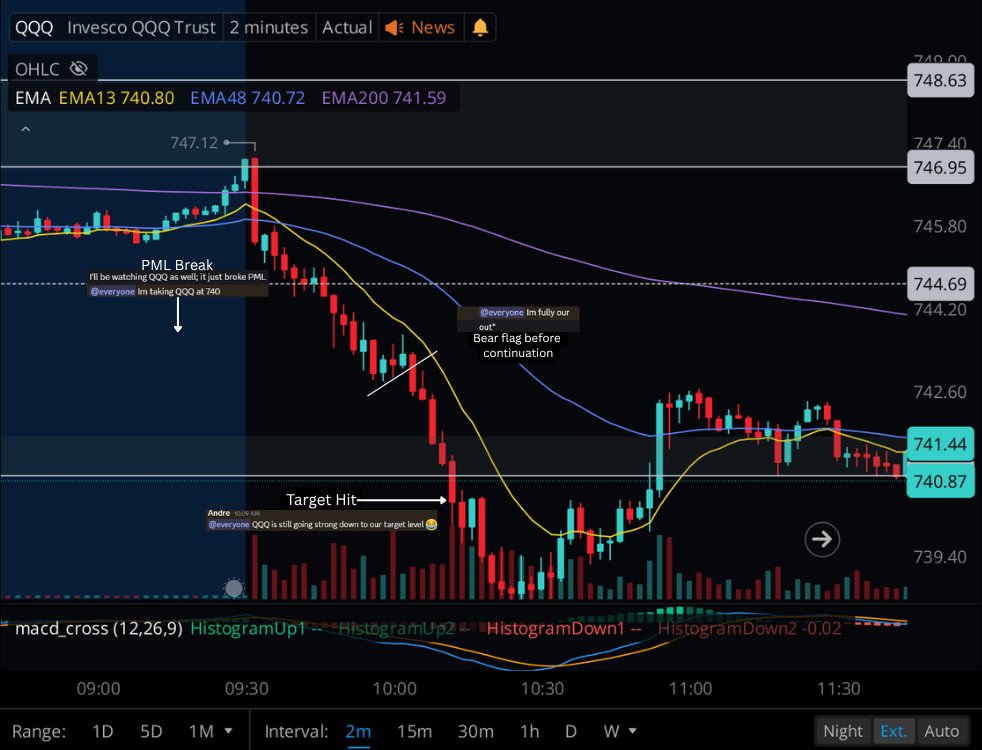Screen dimensions: 982x750
Task: Select the 30m interval
Action: pos(475,731)
